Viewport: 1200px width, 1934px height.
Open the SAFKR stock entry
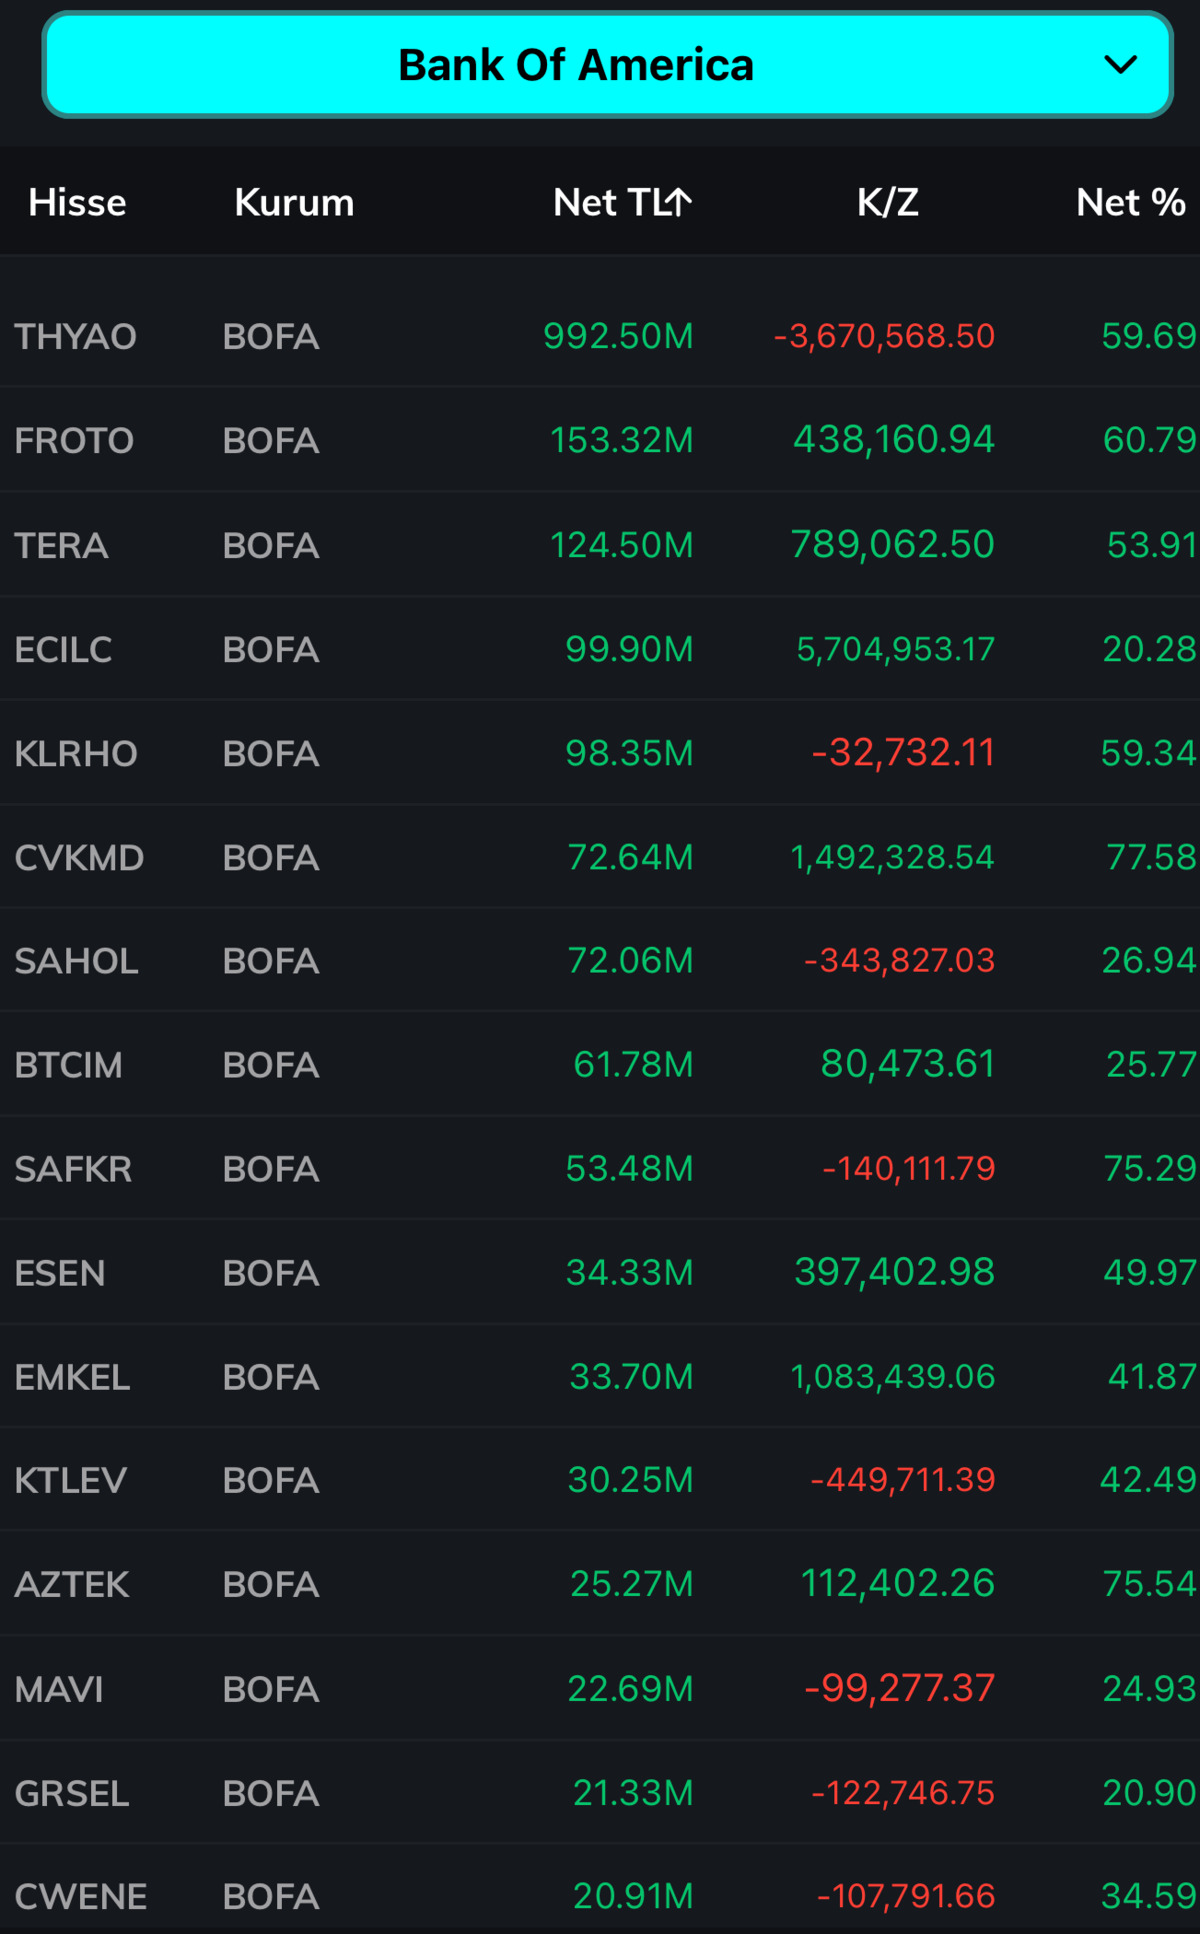[600, 1169]
